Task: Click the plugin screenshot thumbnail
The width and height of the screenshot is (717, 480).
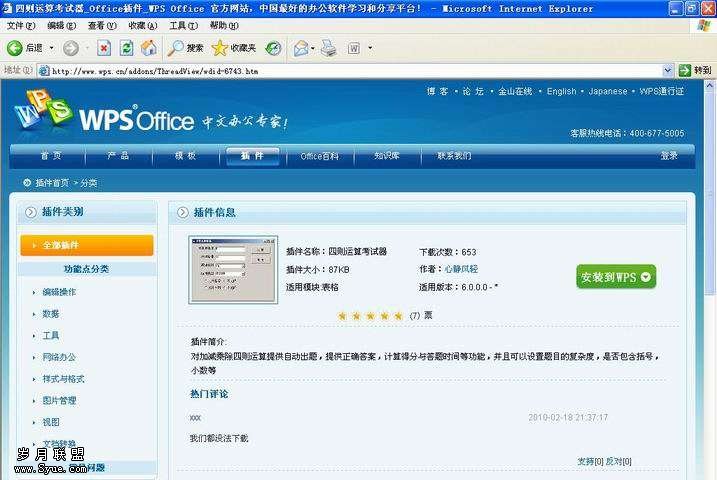Action: tap(233, 269)
